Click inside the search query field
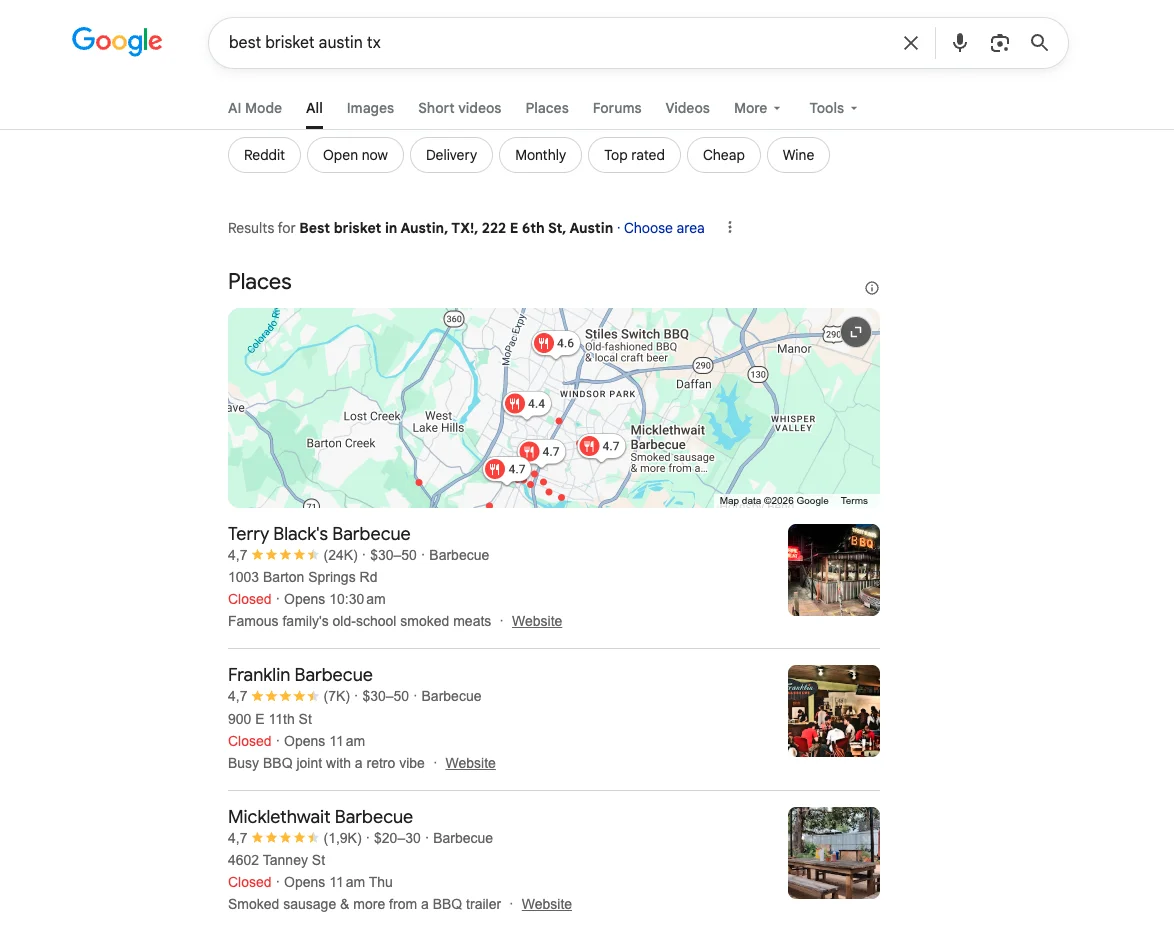 pyautogui.click(x=550, y=43)
